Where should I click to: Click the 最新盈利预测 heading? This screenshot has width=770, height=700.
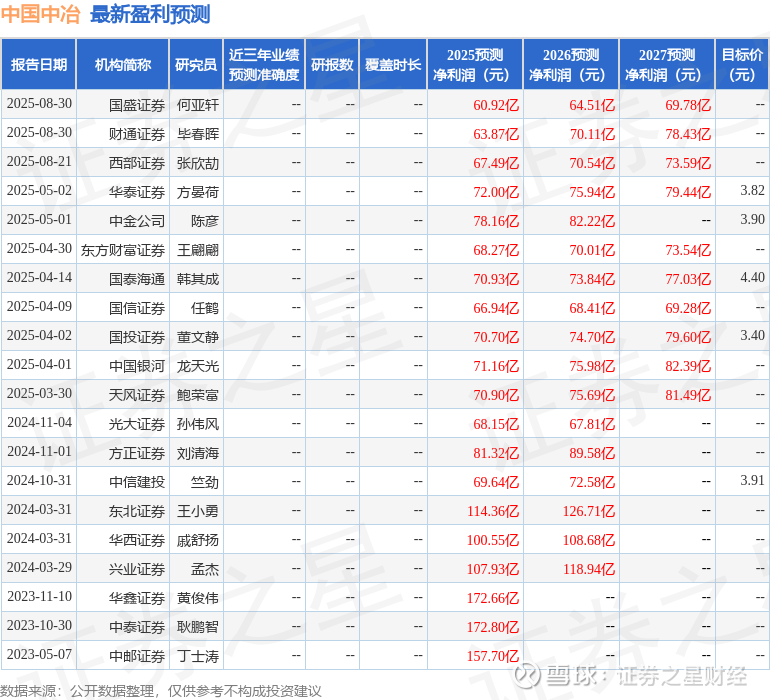150,14
